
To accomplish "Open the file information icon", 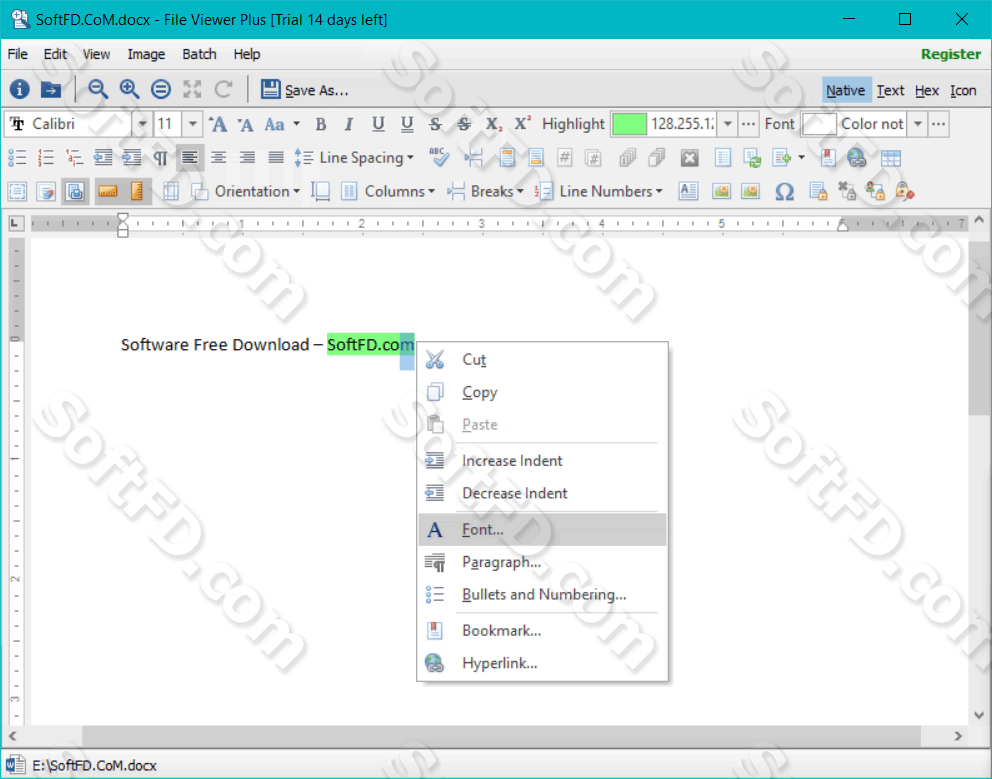I will click(x=20, y=89).
